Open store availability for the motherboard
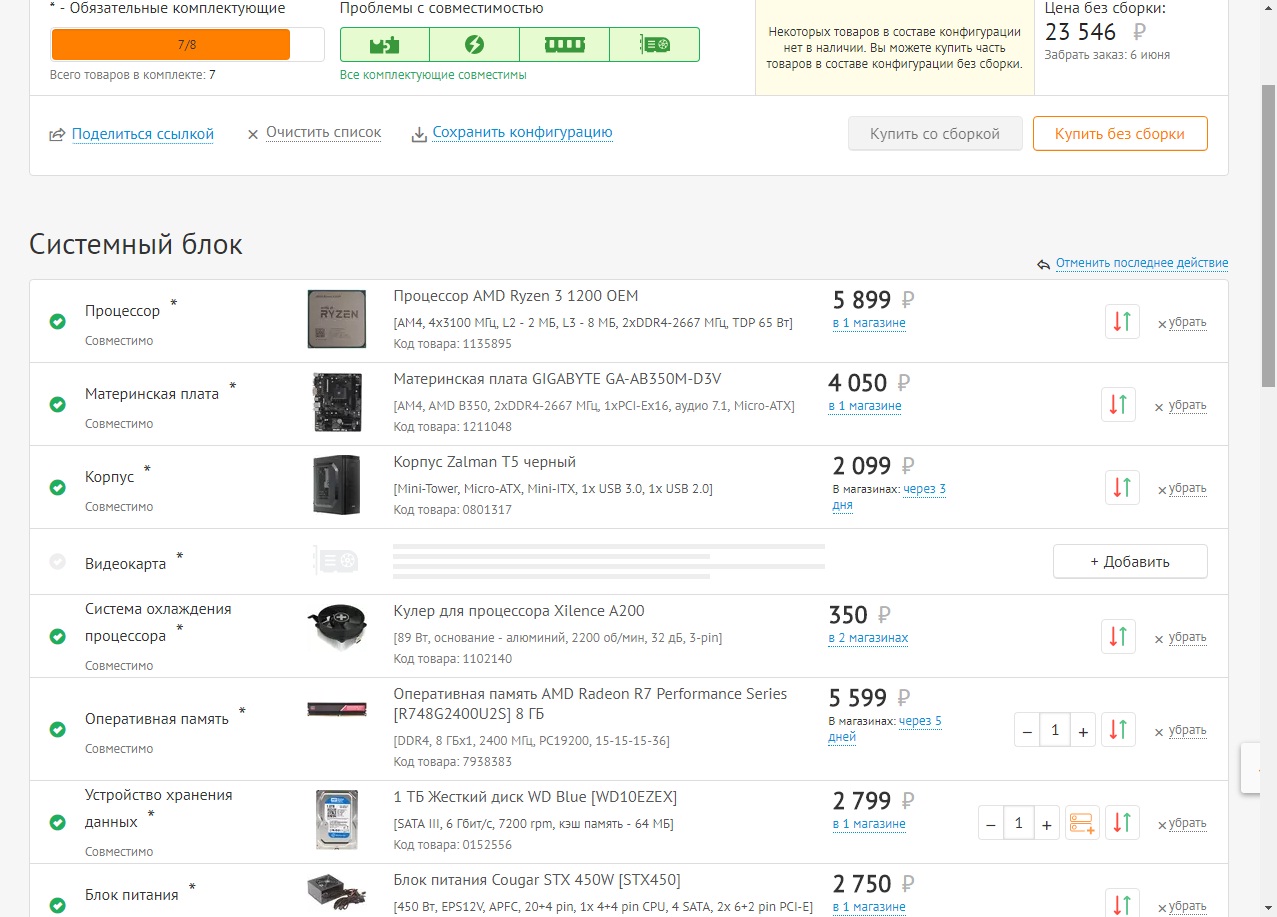Image resolution: width=1277 pixels, height=917 pixels. 865,406
